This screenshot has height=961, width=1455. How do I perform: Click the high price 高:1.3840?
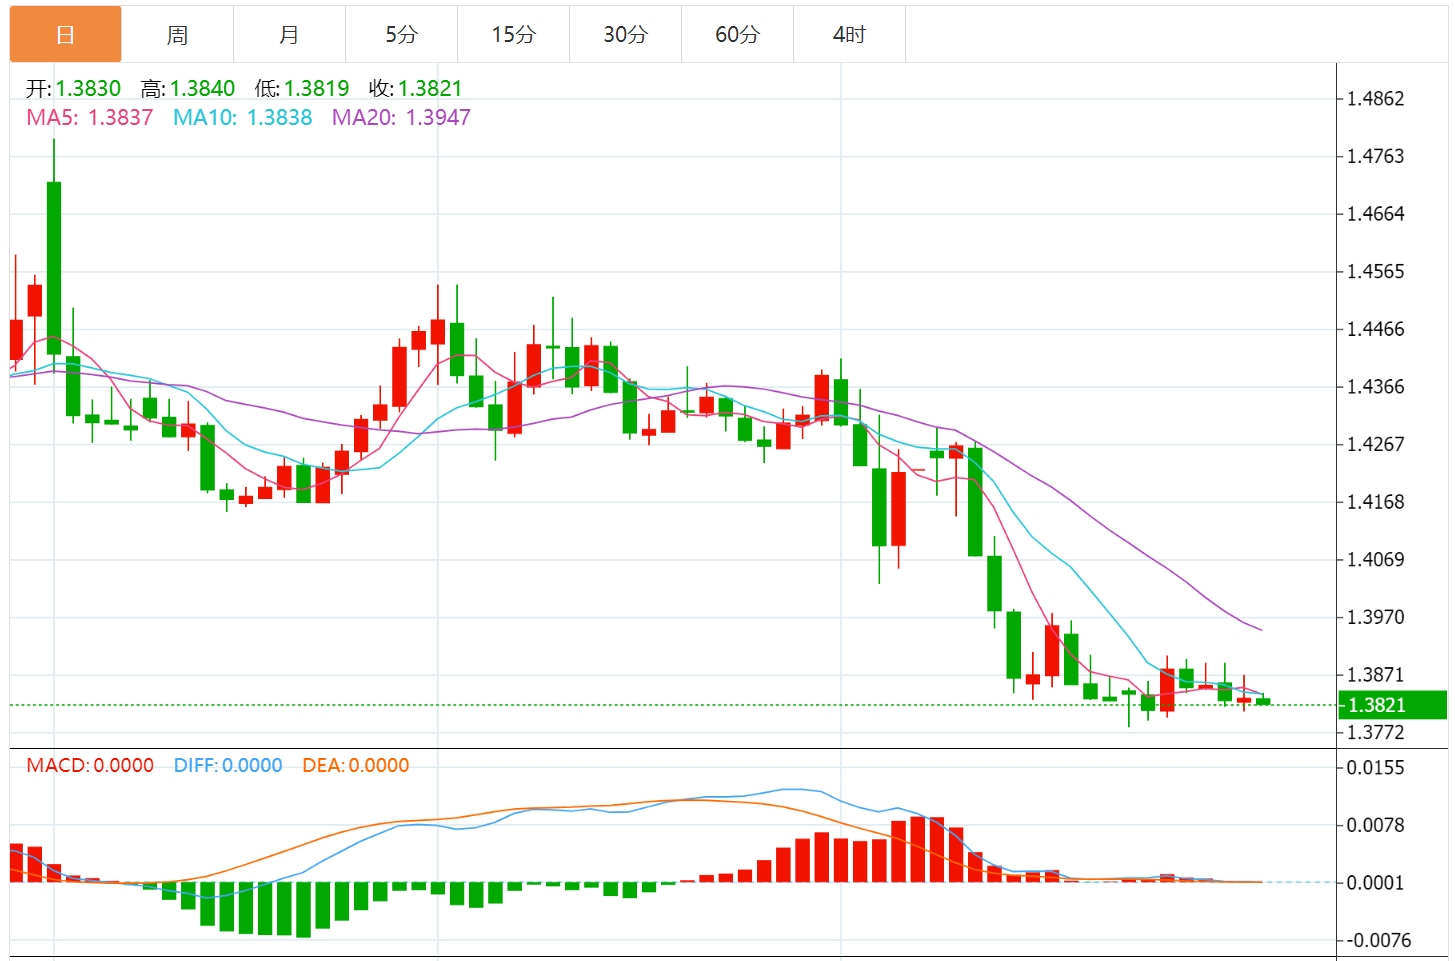tap(188, 88)
